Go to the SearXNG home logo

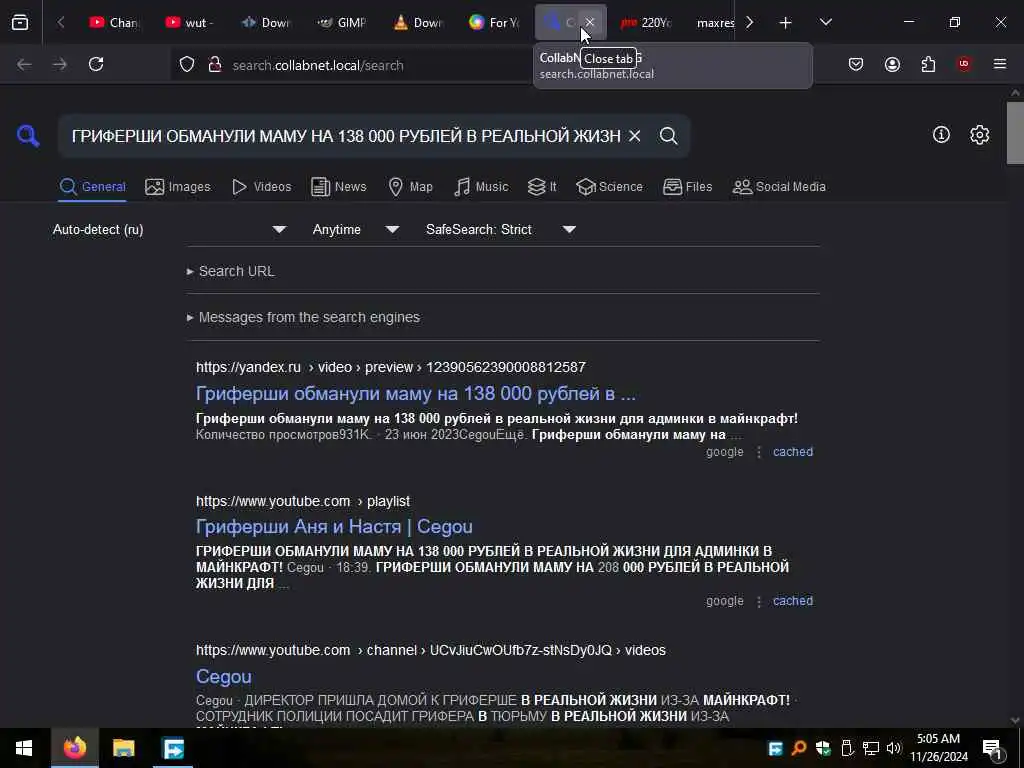point(28,136)
